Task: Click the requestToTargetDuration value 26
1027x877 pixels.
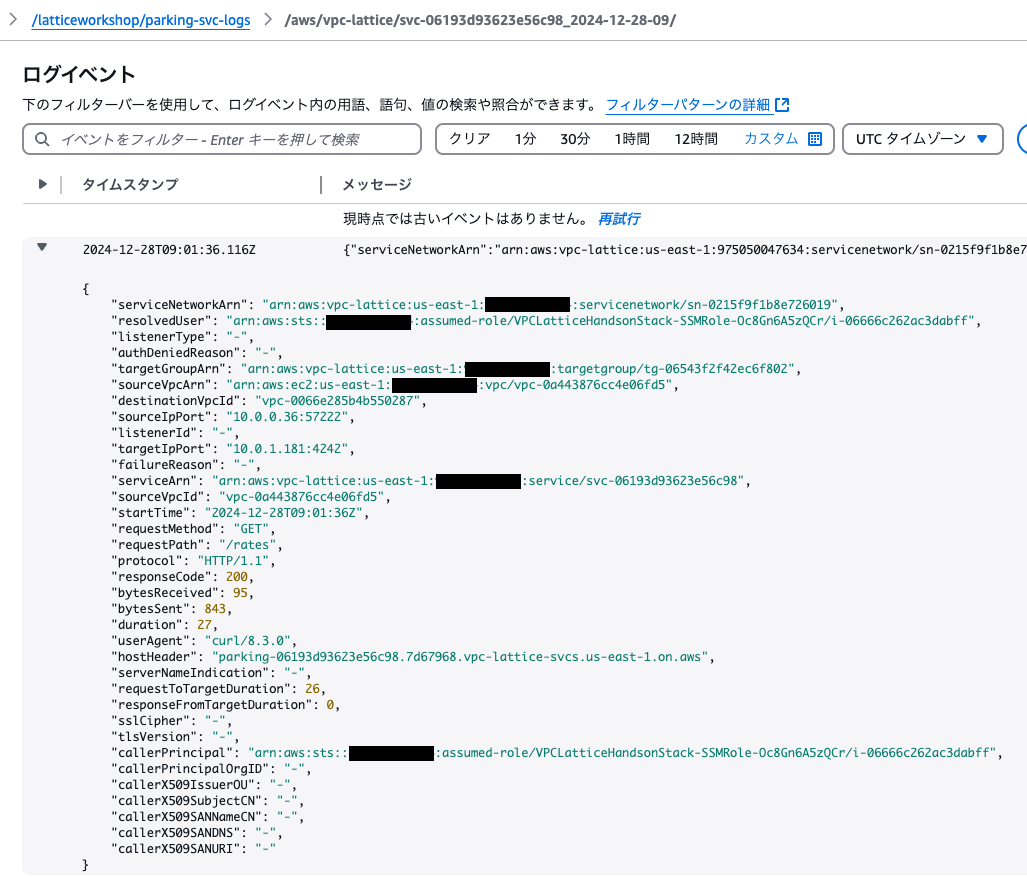Action: 312,689
